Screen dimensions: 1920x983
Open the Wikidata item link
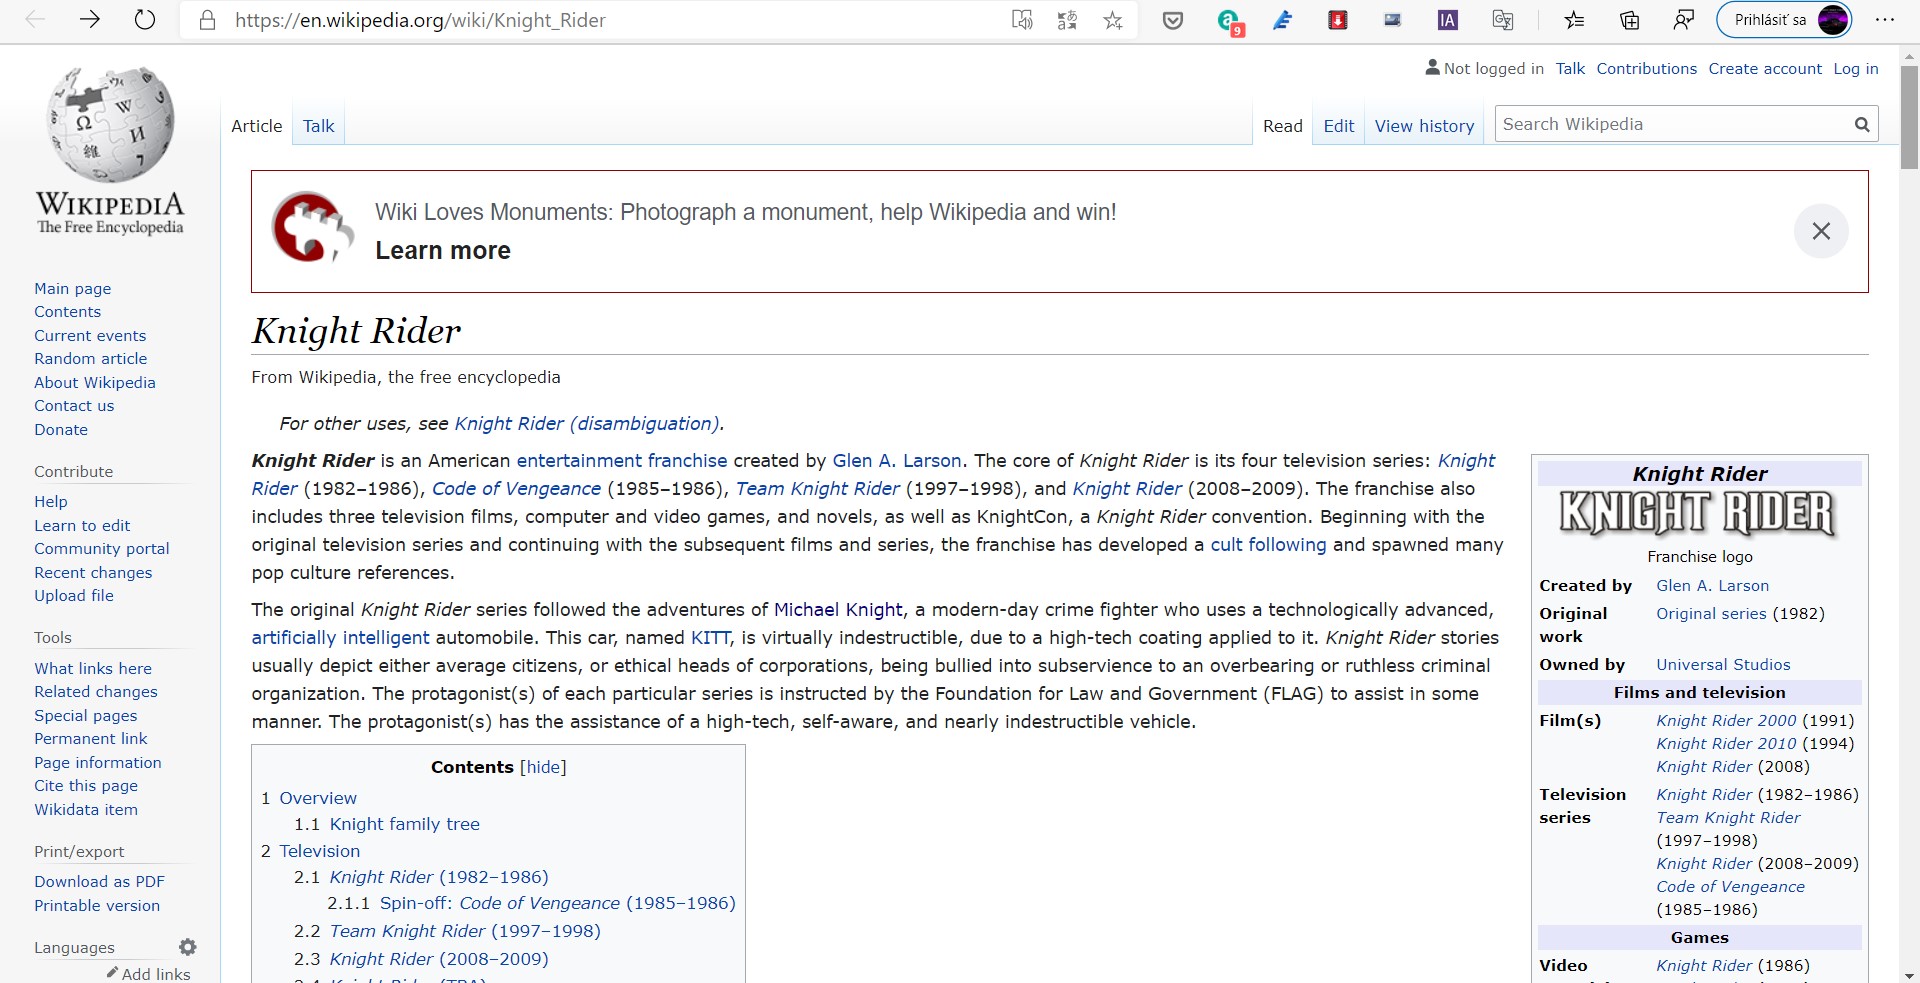point(86,809)
